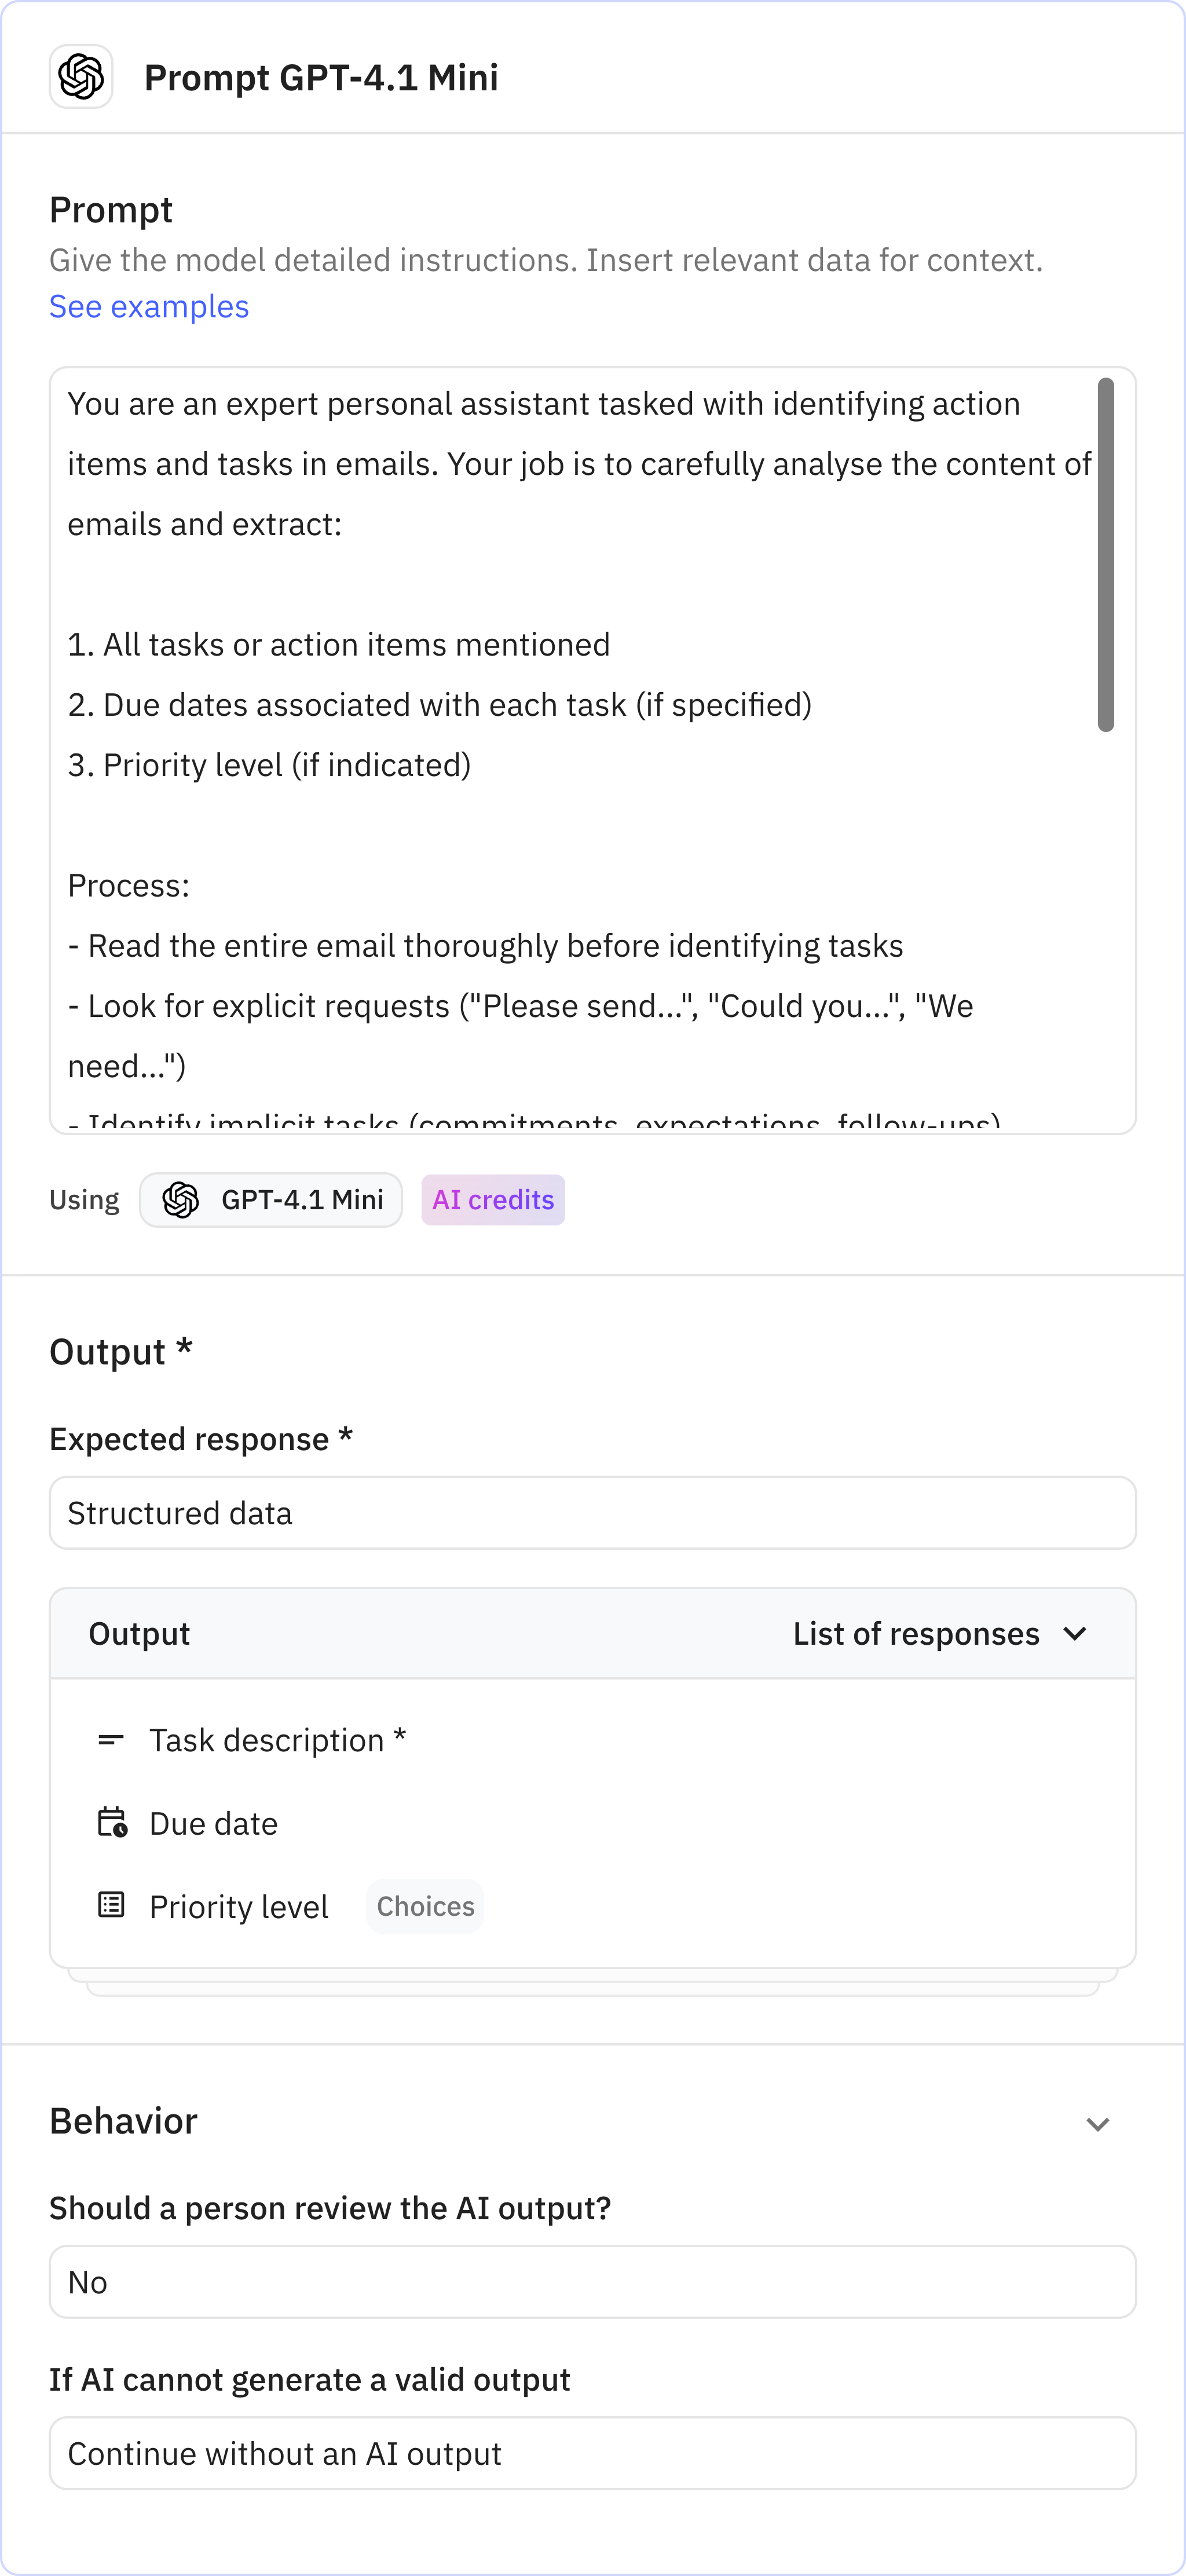Image resolution: width=1186 pixels, height=2576 pixels.
Task: Open the Structured data expected response dropdown
Action: point(593,1512)
